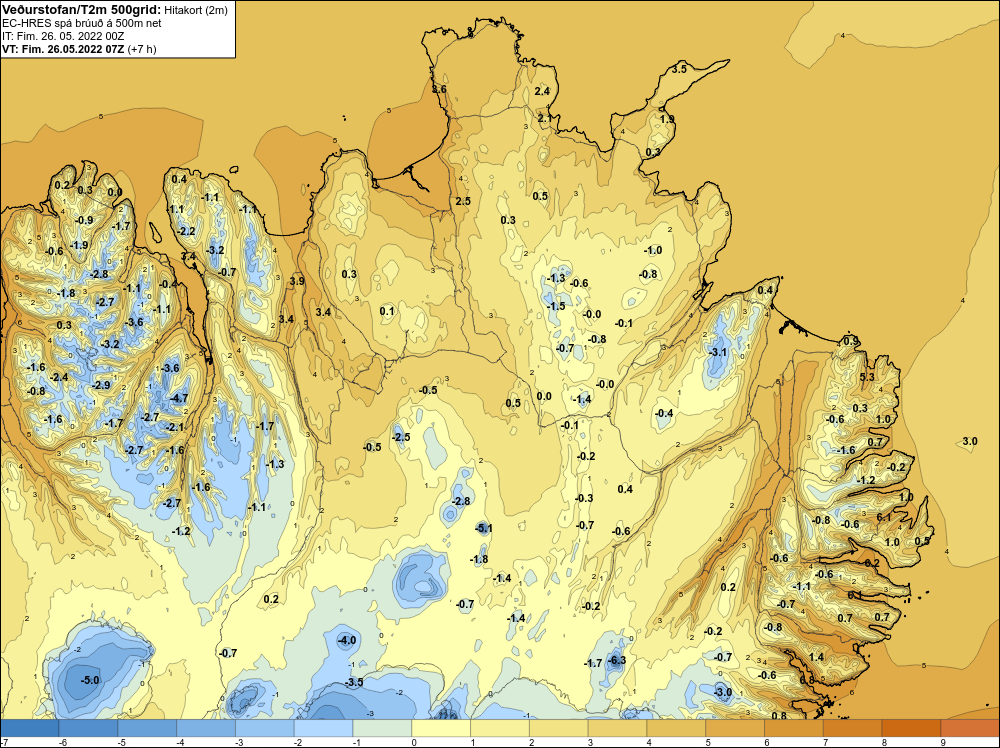Click the darkest blue -7 to -6 legend segment

click(29, 728)
